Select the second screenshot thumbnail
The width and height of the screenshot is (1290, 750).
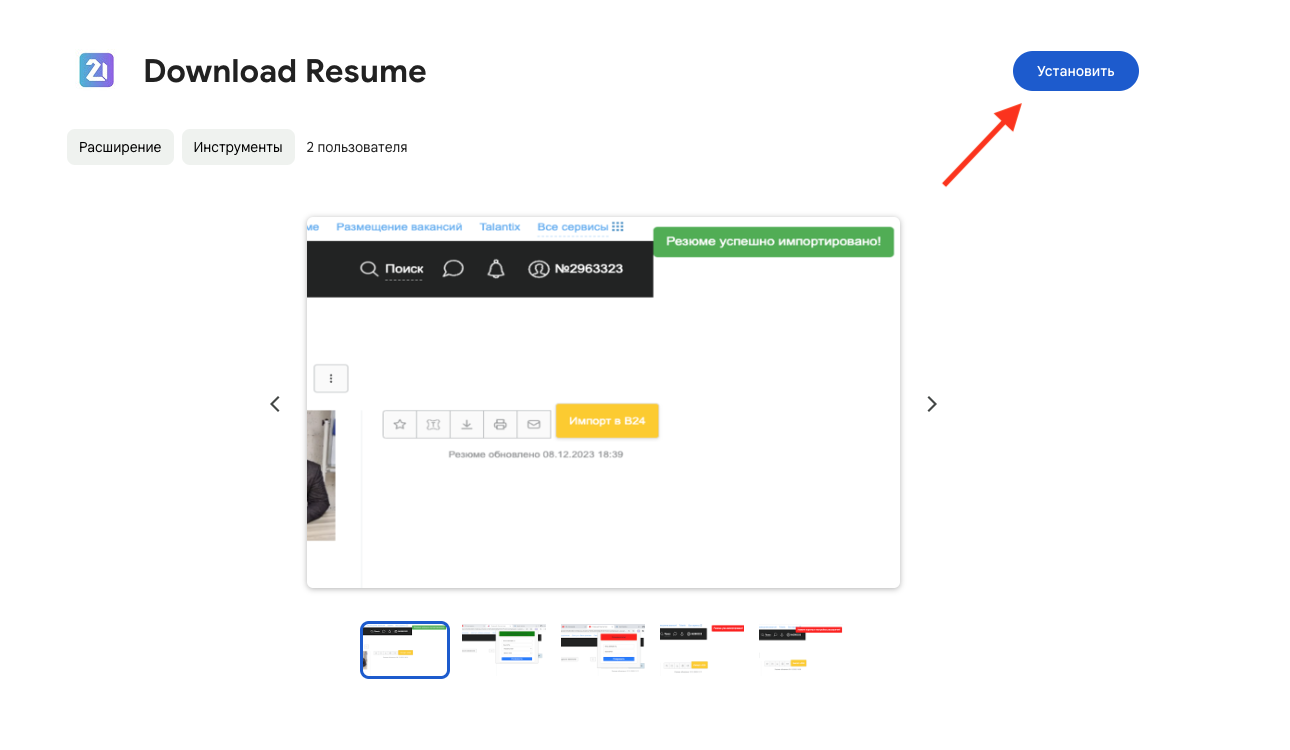[x=504, y=650]
